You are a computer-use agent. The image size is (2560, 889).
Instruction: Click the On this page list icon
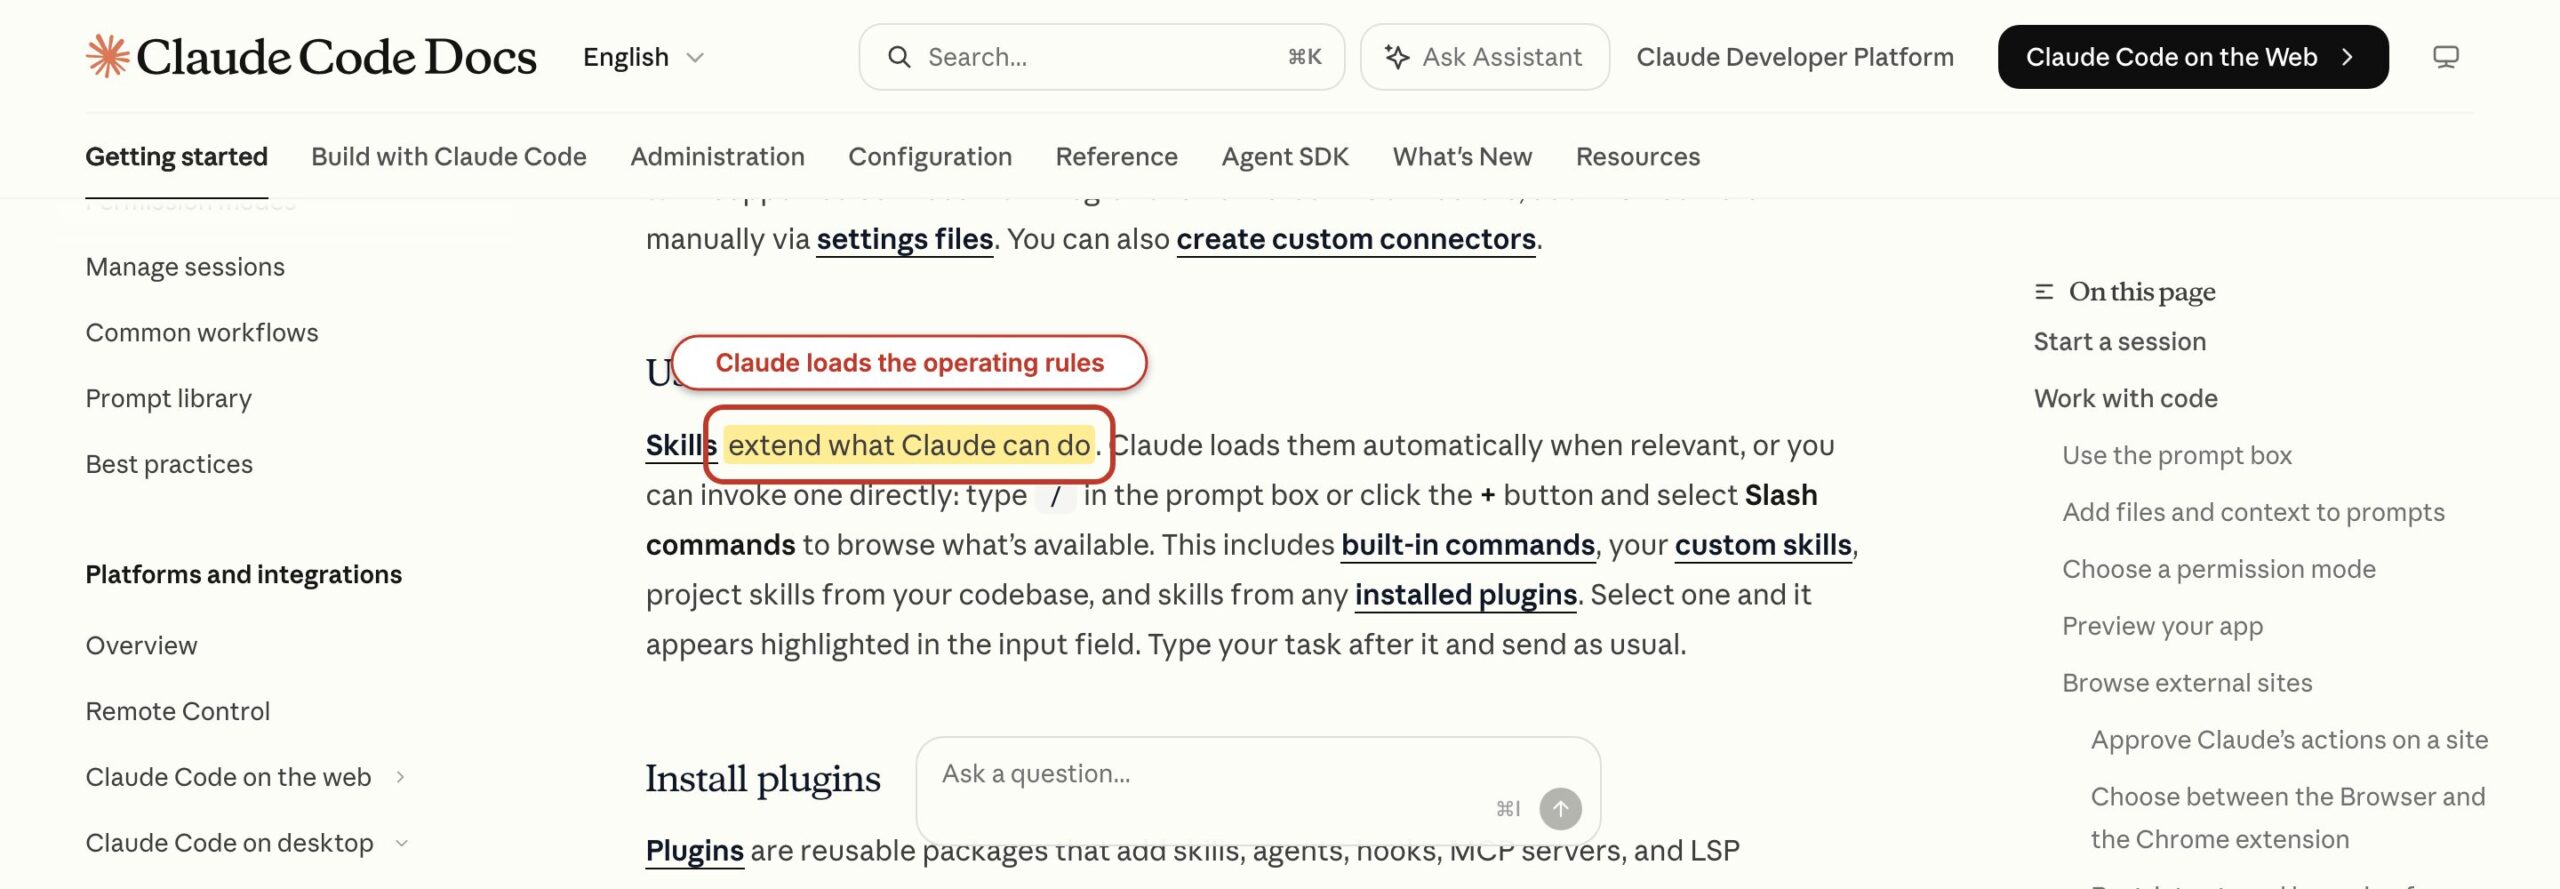pyautogui.click(x=2044, y=292)
